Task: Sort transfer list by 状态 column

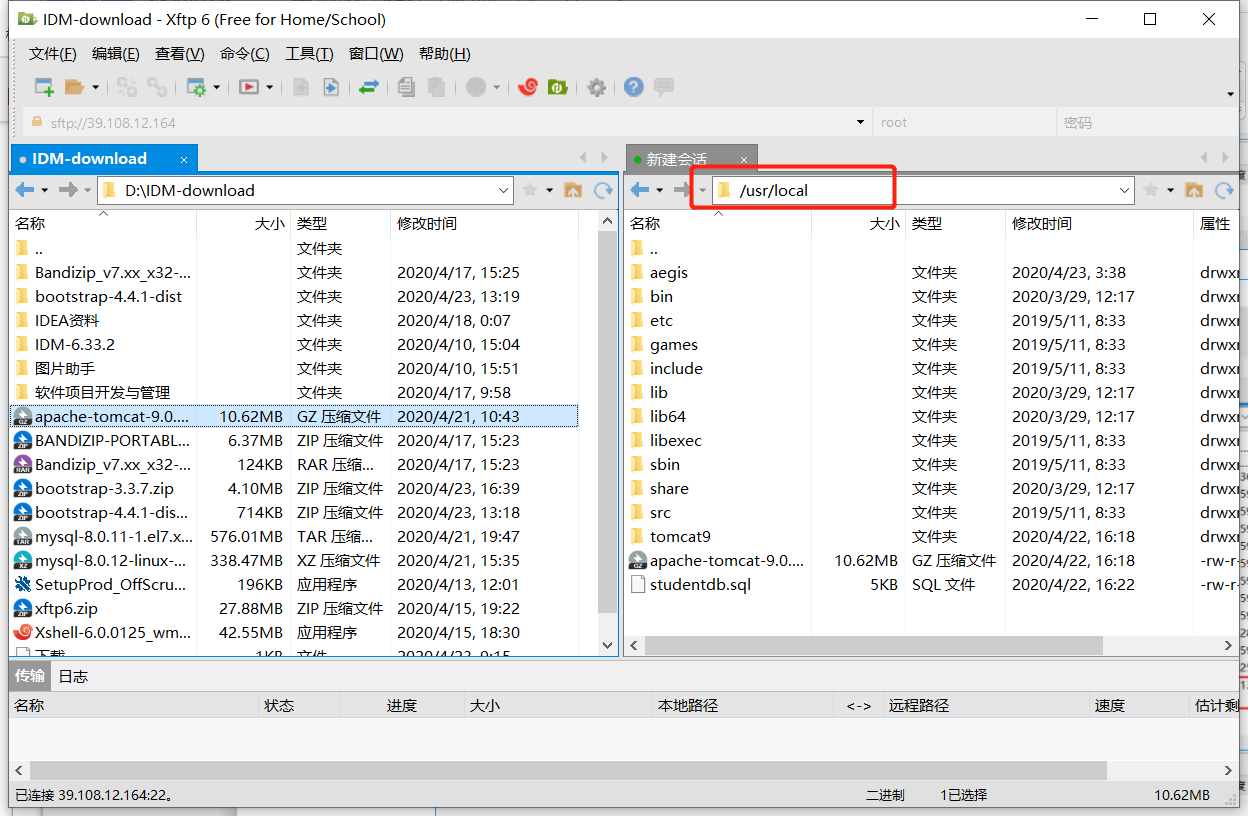Action: tap(298, 705)
